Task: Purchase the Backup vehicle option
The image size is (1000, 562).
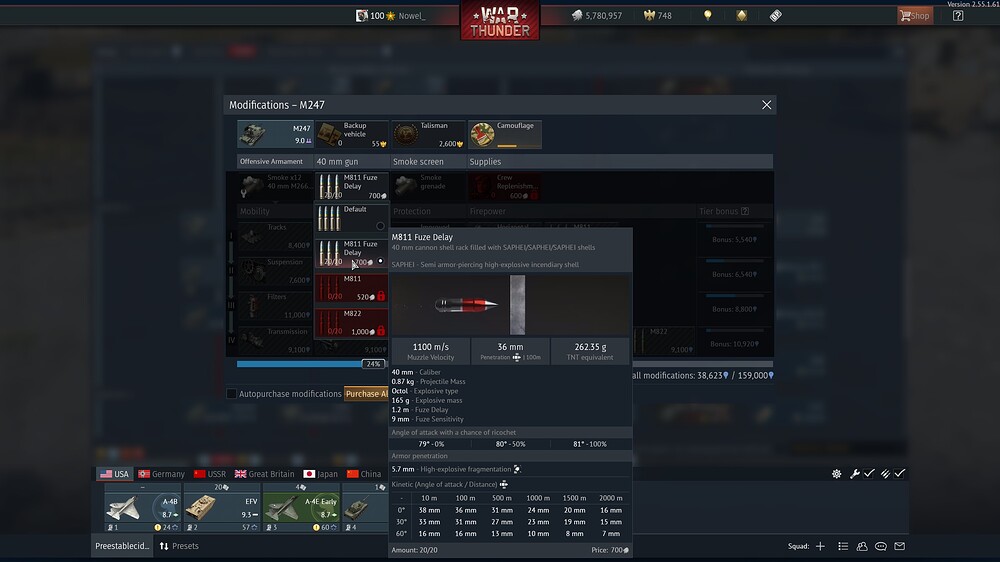Action: click(x=352, y=134)
